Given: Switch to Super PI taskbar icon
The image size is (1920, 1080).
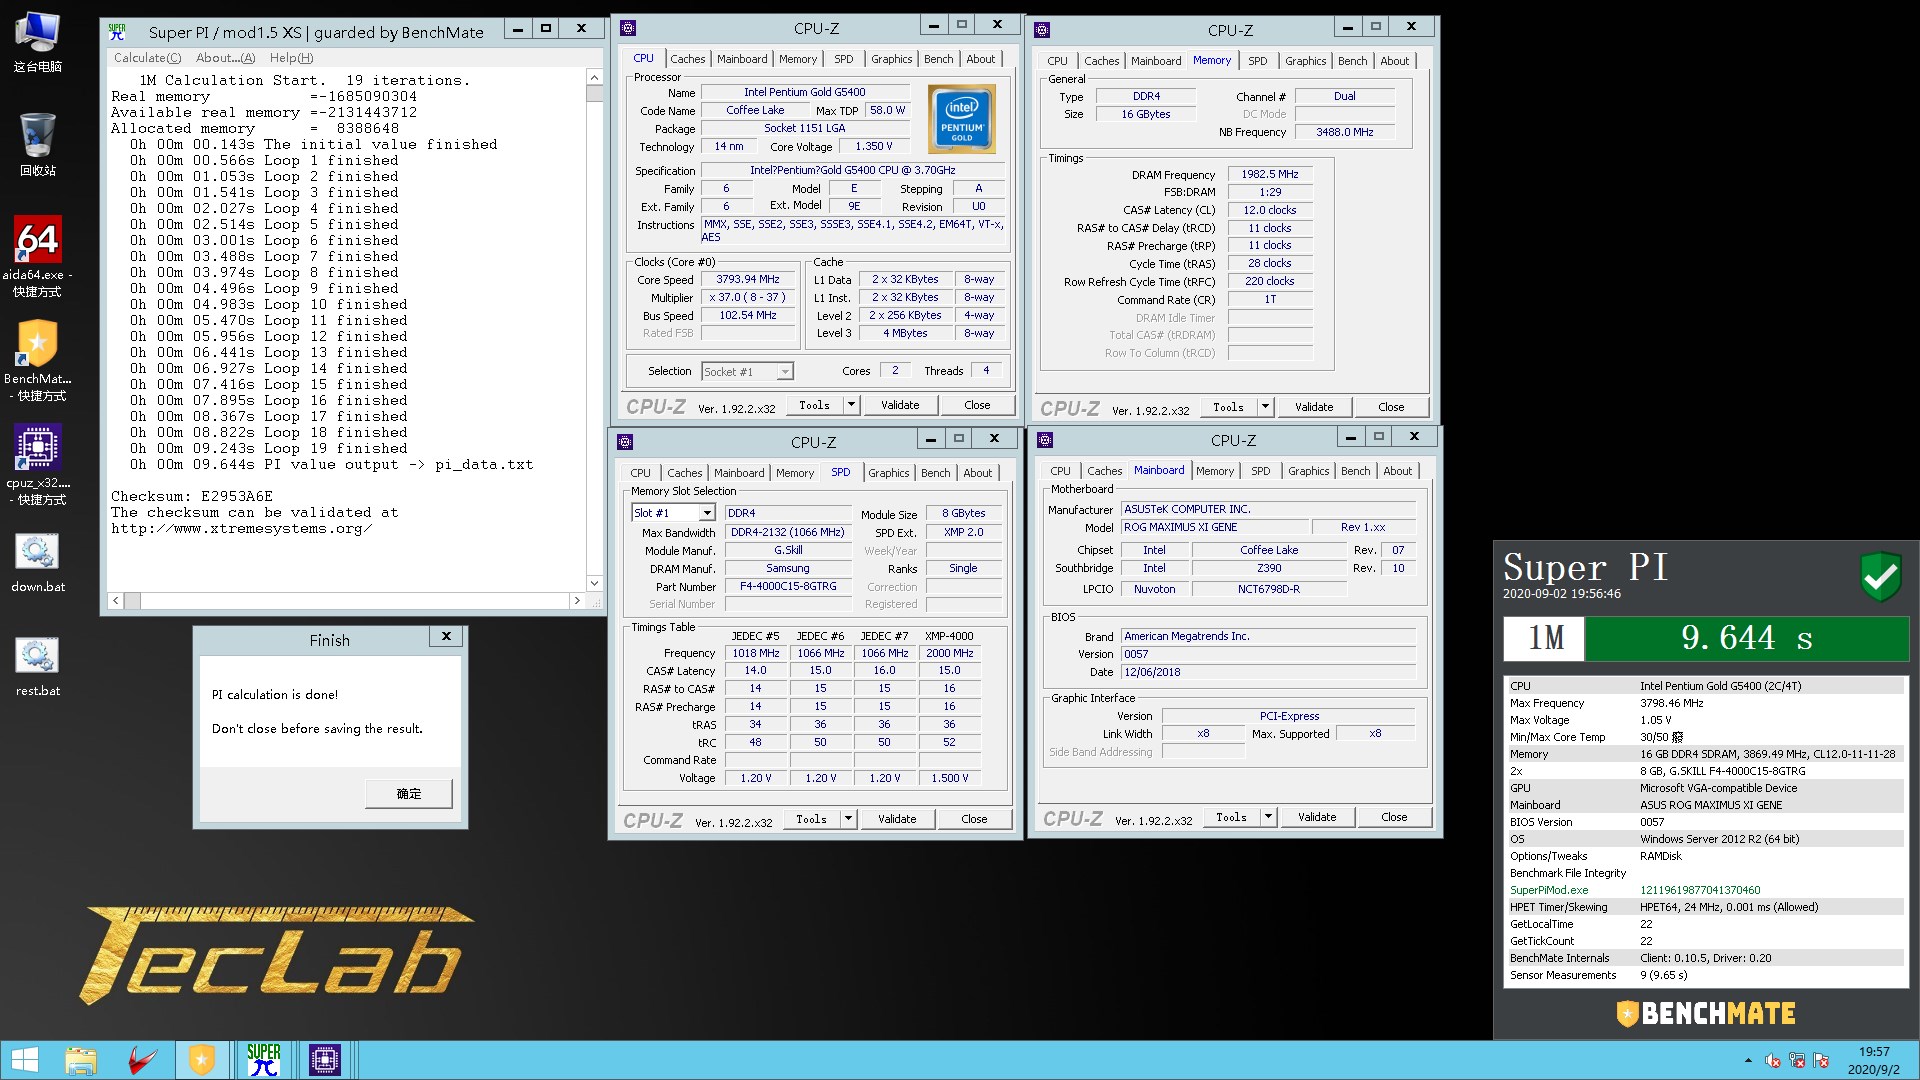Looking at the screenshot, I should click(264, 1060).
